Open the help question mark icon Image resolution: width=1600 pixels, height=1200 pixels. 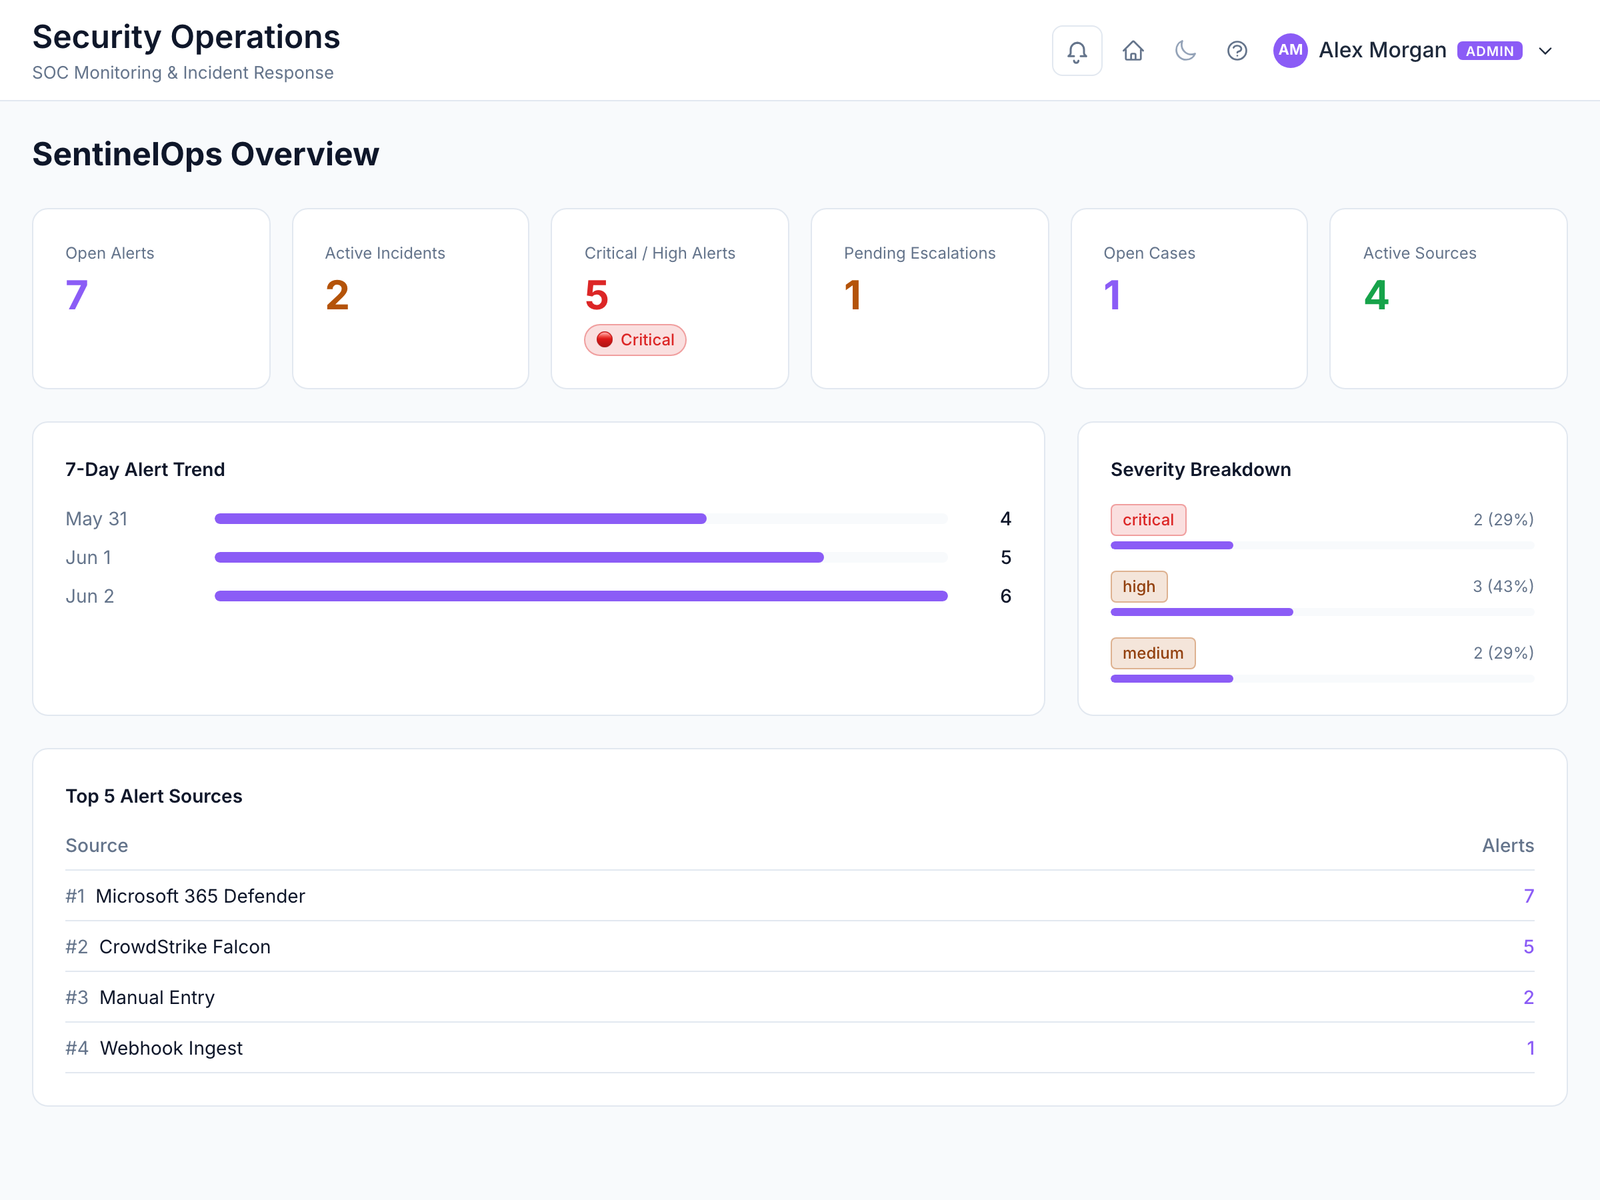(x=1237, y=51)
